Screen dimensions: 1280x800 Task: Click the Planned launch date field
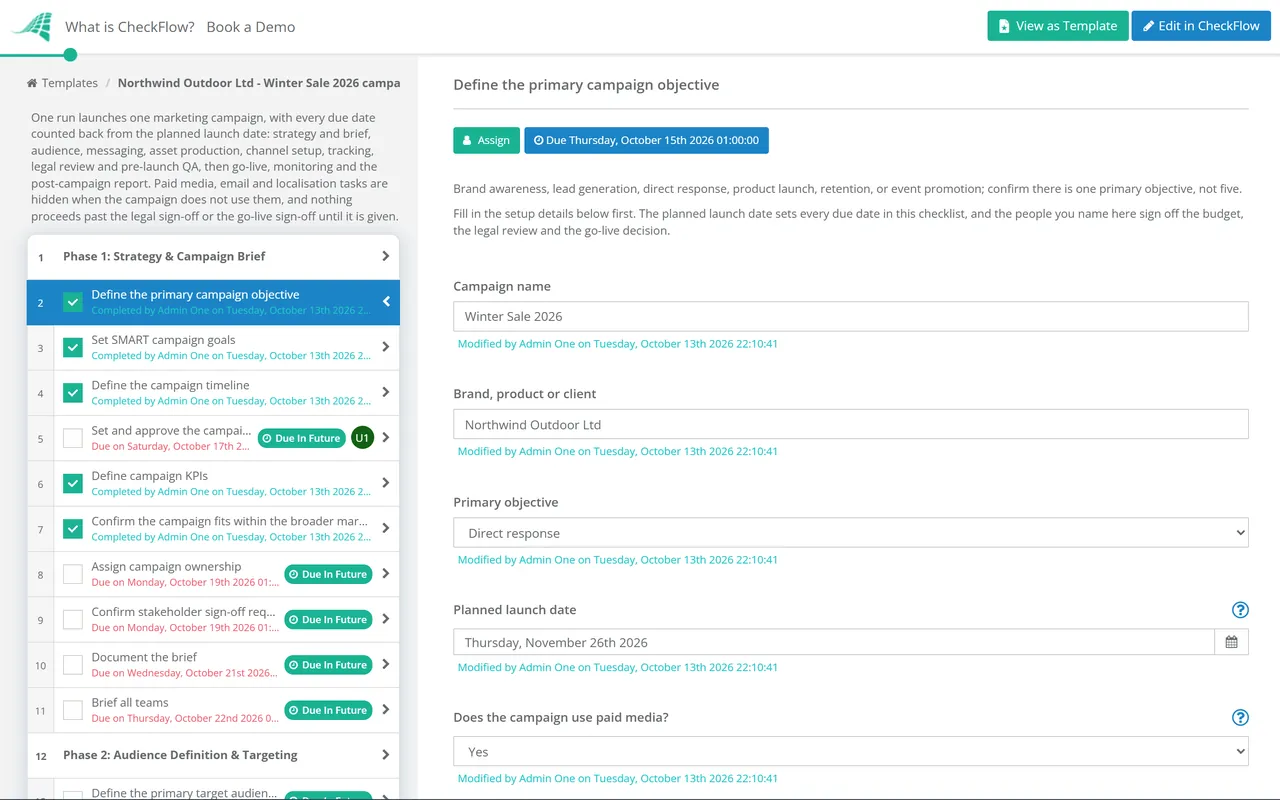click(x=834, y=642)
